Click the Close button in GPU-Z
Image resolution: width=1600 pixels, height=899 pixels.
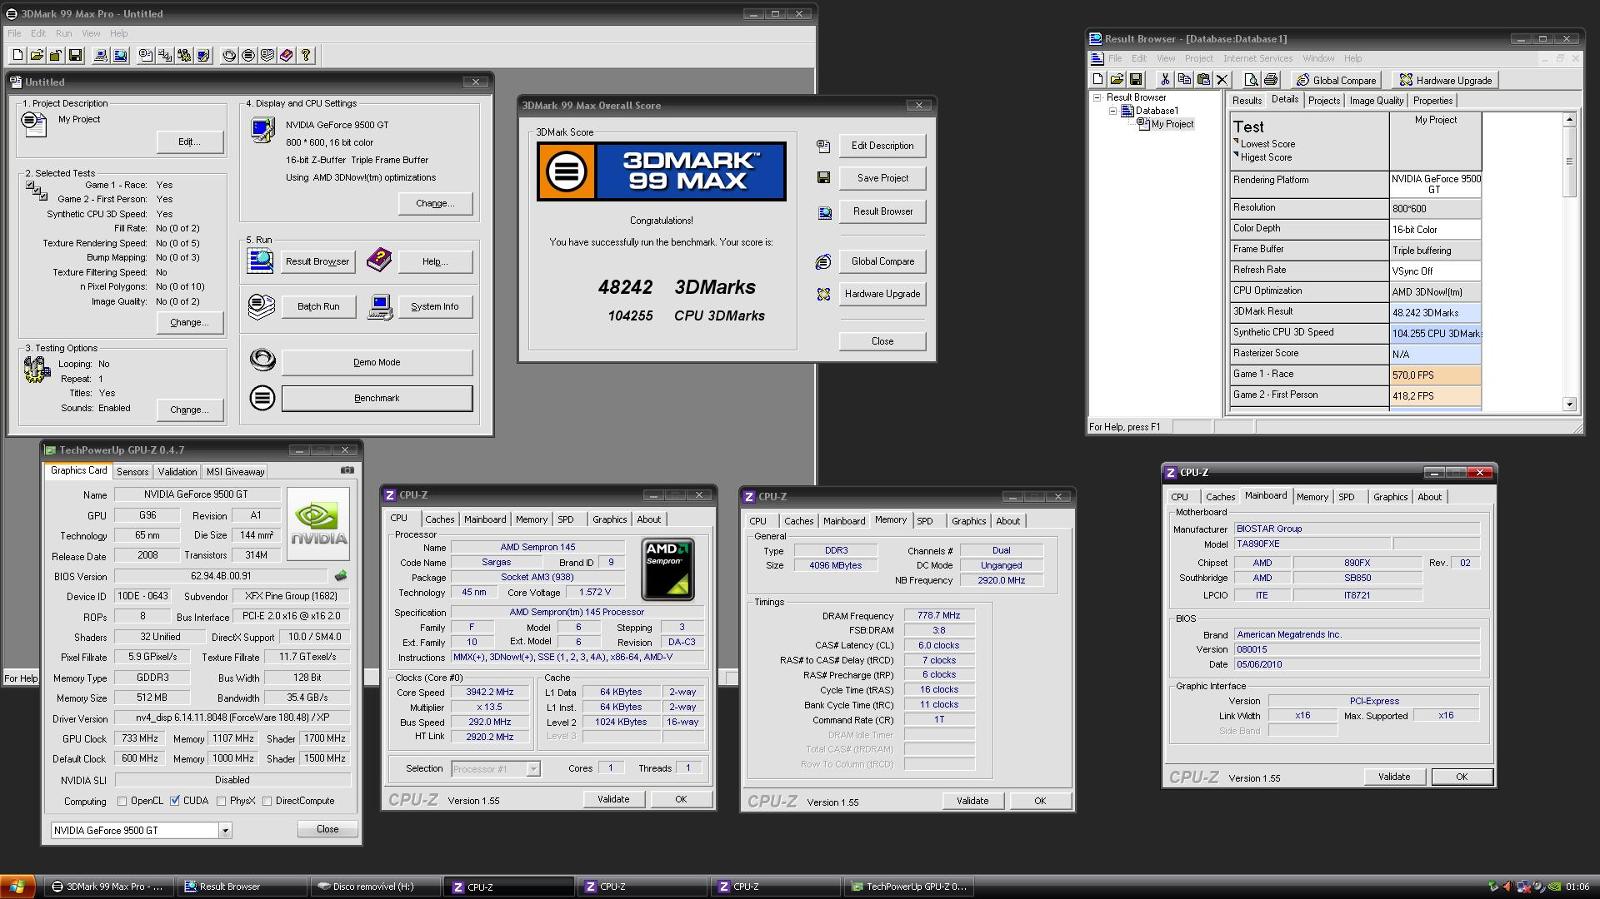(327, 829)
